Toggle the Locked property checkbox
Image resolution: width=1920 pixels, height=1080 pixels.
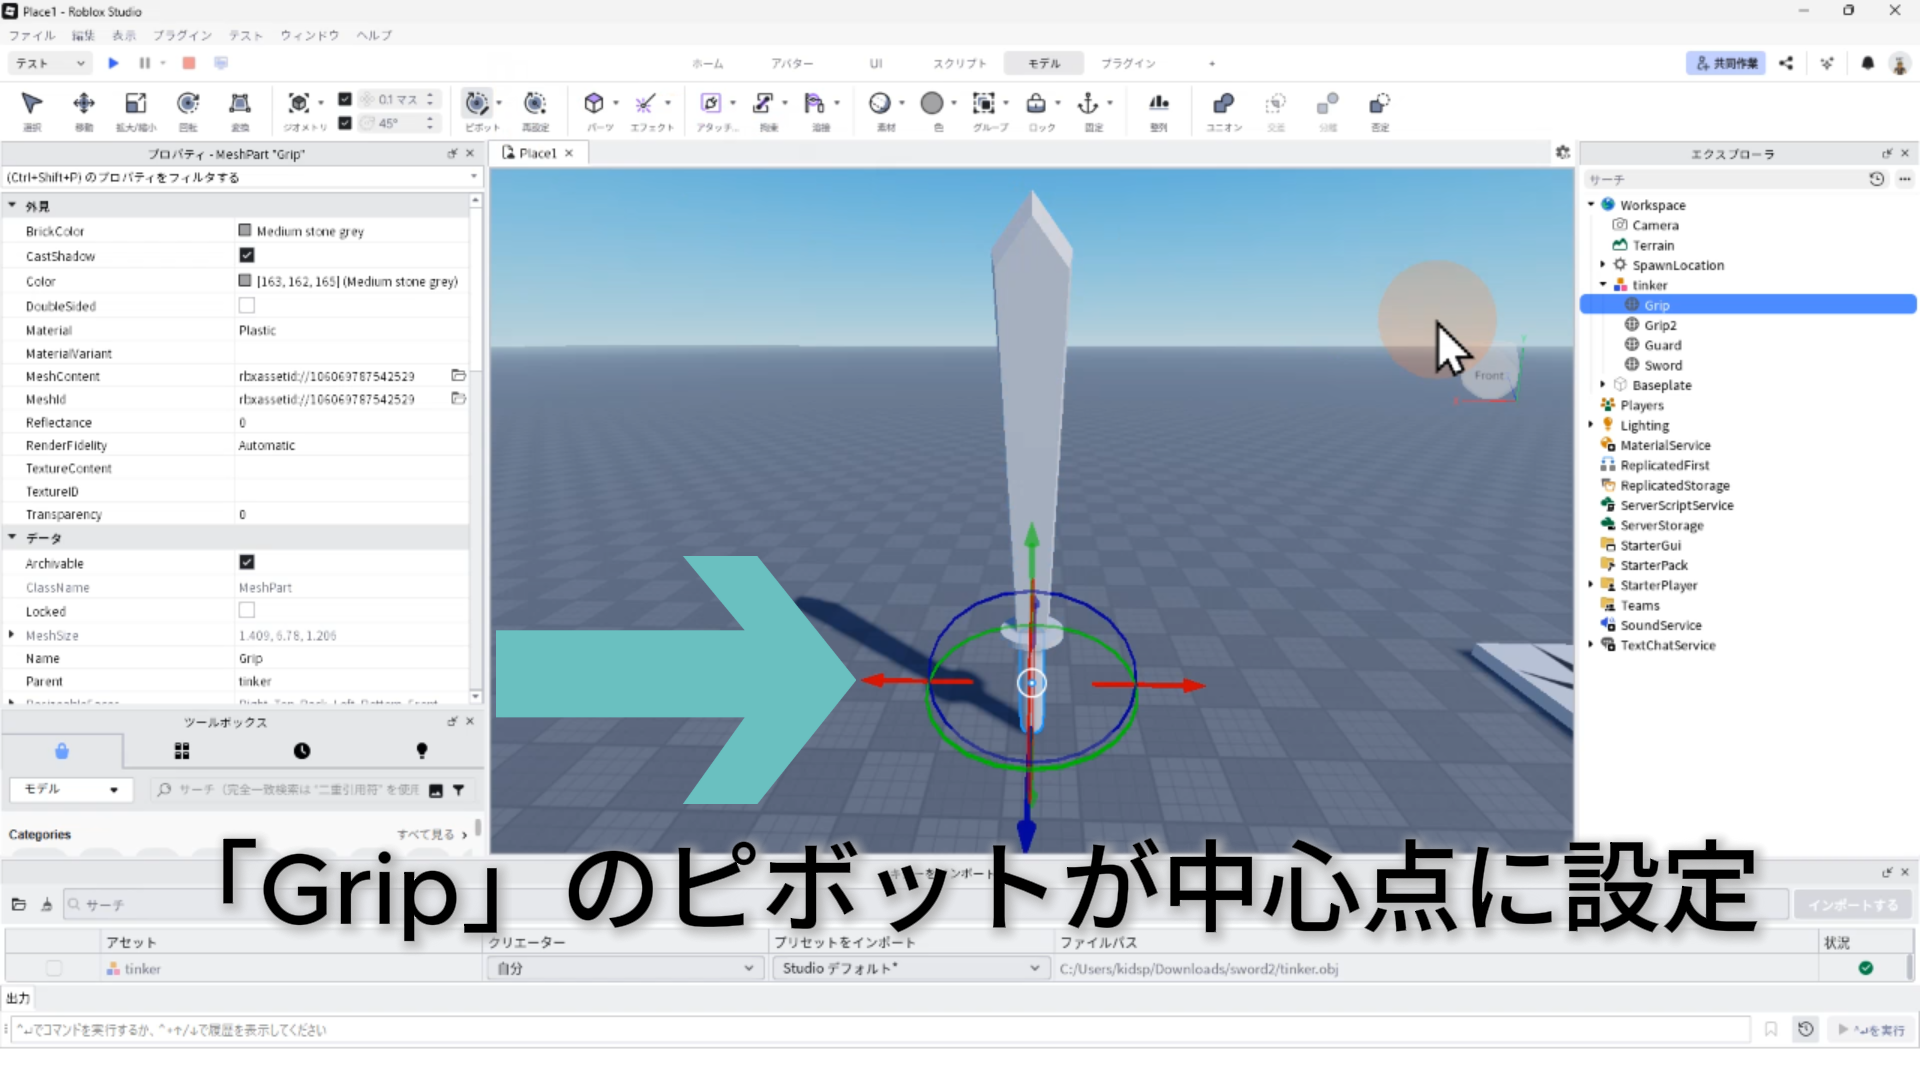tap(247, 610)
